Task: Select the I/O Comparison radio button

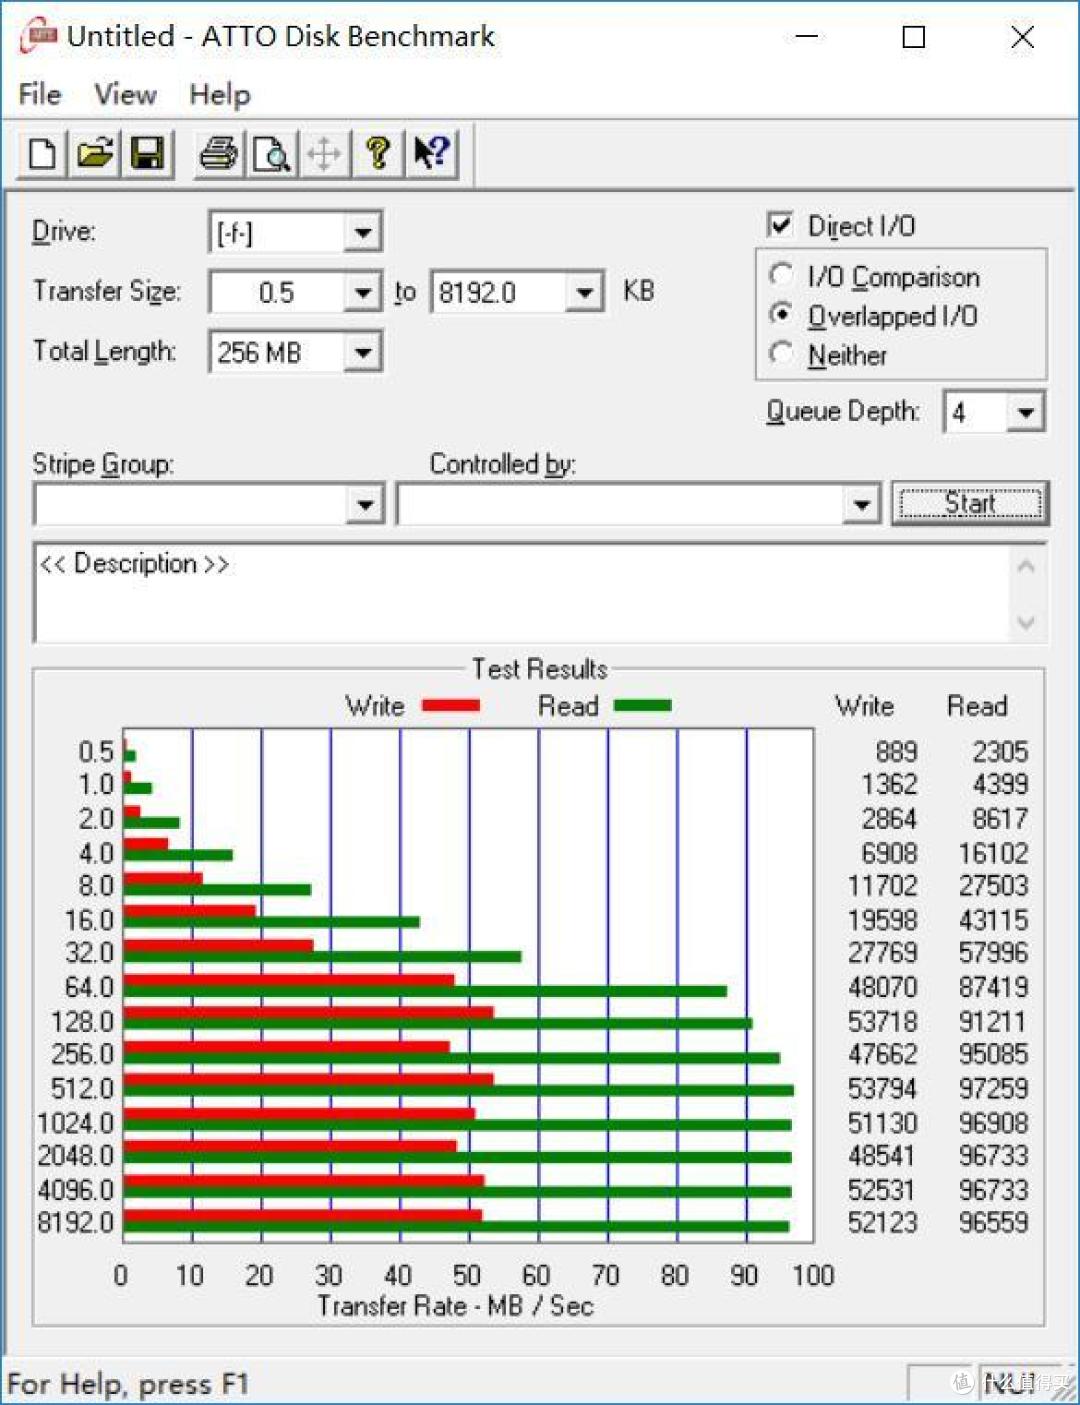Action: point(782,275)
